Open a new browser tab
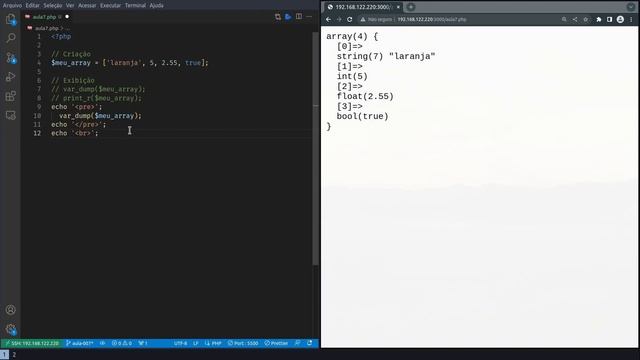This screenshot has width=640, height=360. (411, 7)
